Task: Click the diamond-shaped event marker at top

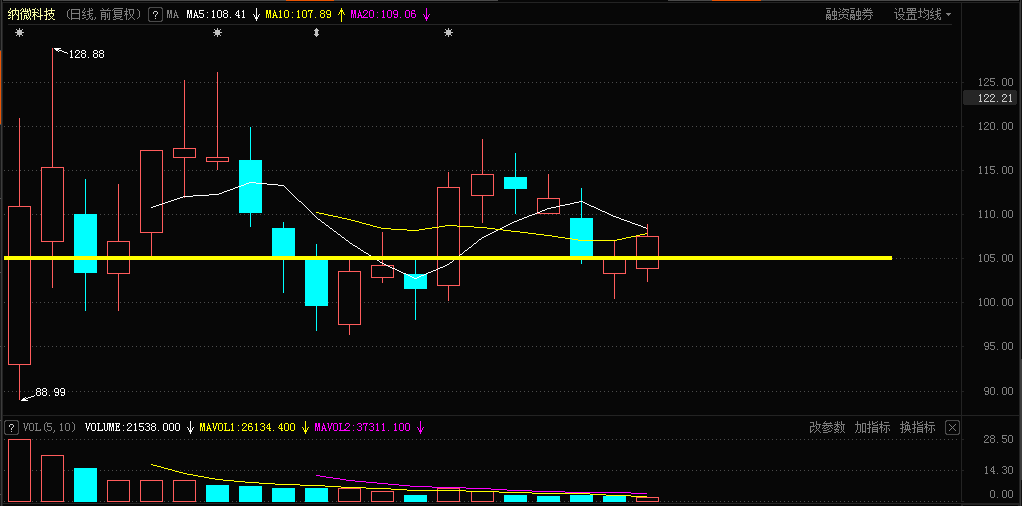Action: [317, 33]
